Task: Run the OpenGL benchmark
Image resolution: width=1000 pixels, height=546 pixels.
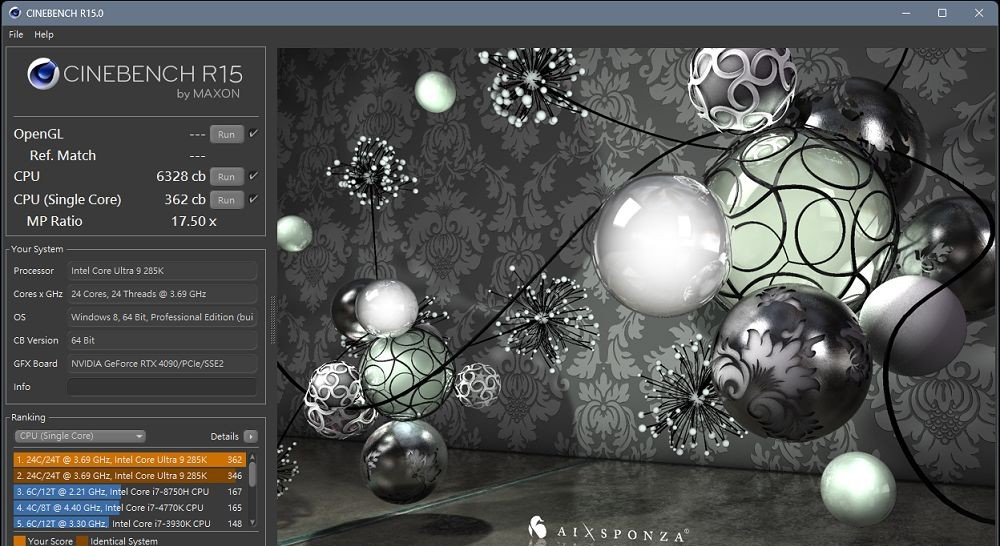Action: tap(226, 134)
